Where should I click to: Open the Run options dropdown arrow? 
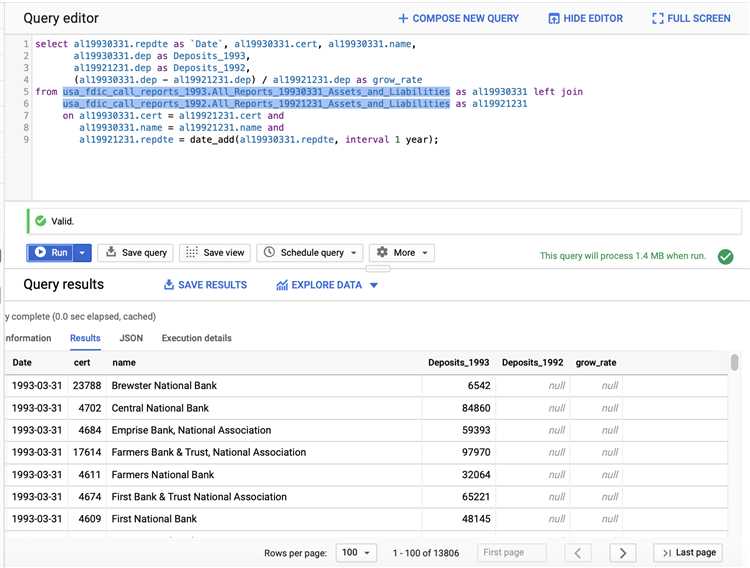coord(82,252)
